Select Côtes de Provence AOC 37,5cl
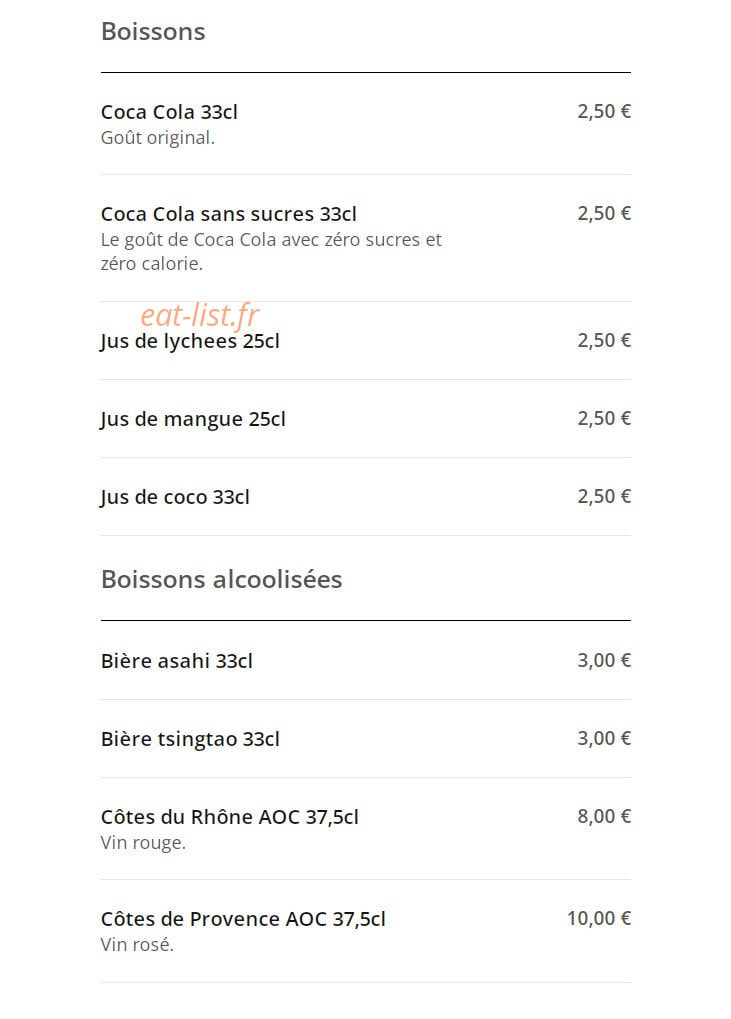731x1019 pixels. click(365, 931)
